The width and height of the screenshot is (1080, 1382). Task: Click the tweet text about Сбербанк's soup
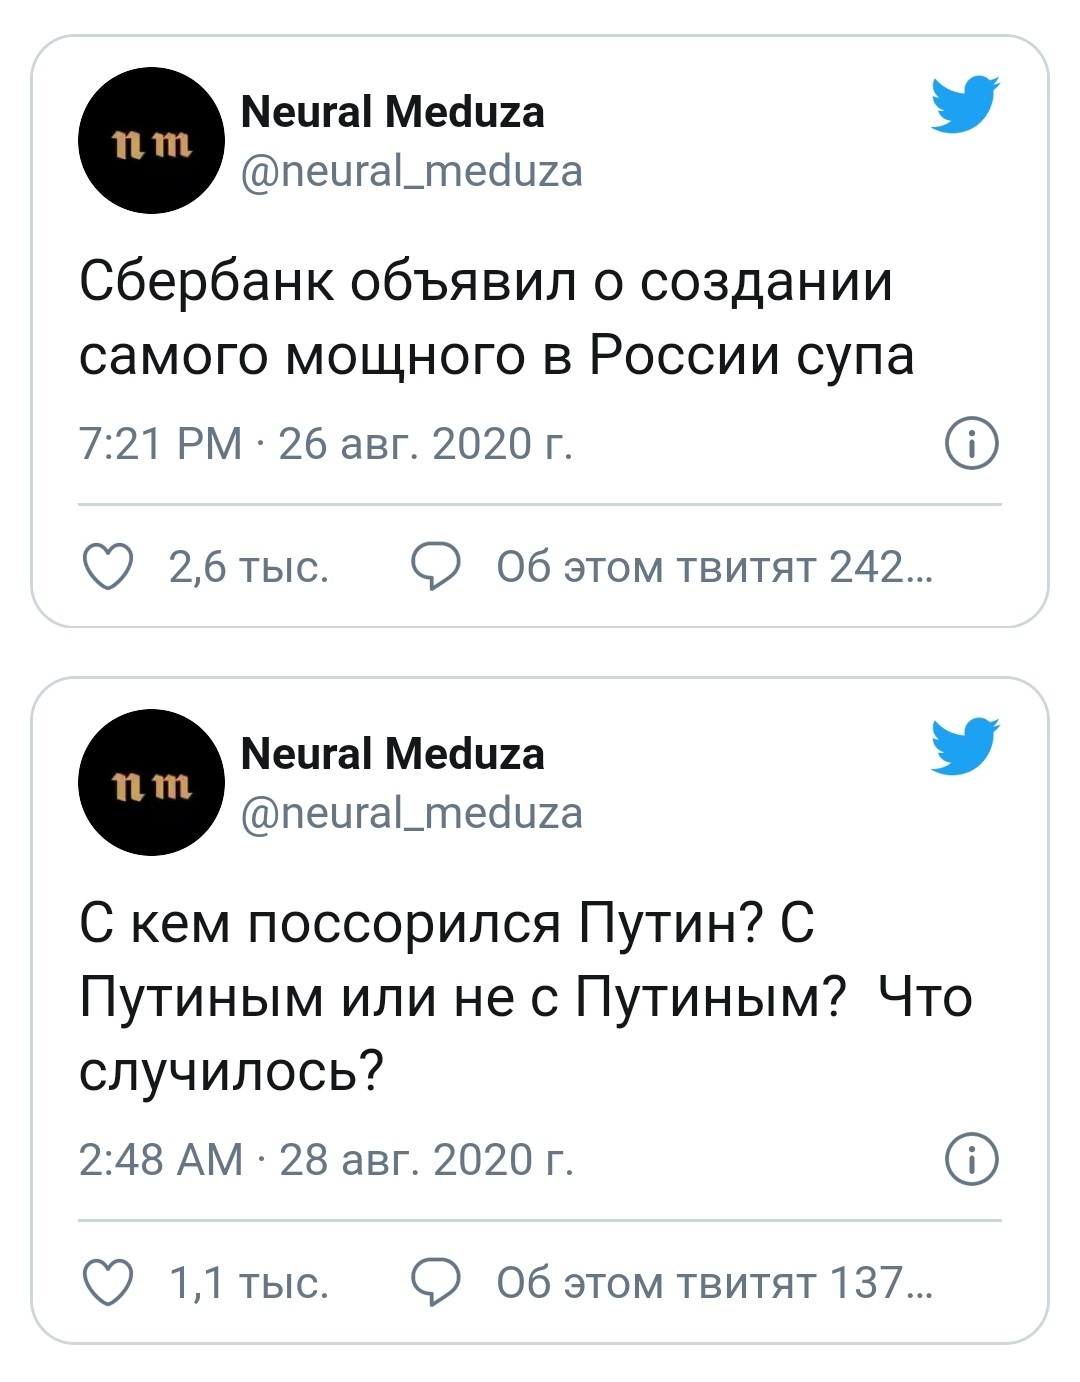pos(496,317)
